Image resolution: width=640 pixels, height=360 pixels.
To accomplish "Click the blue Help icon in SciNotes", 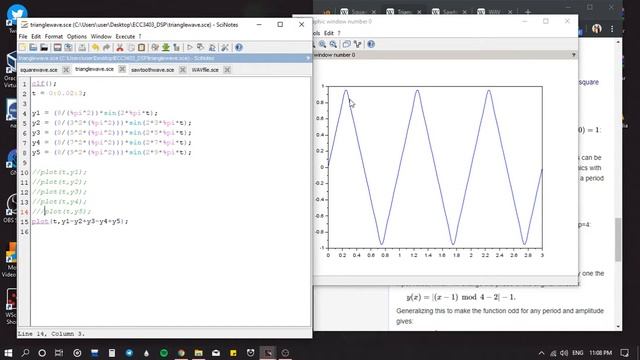I will tap(239, 47).
